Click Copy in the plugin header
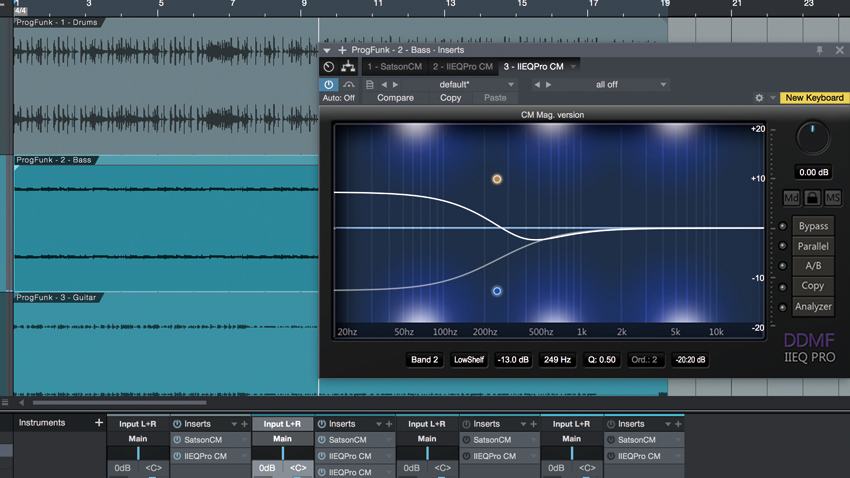Image resolution: width=850 pixels, height=478 pixels. 450,98
